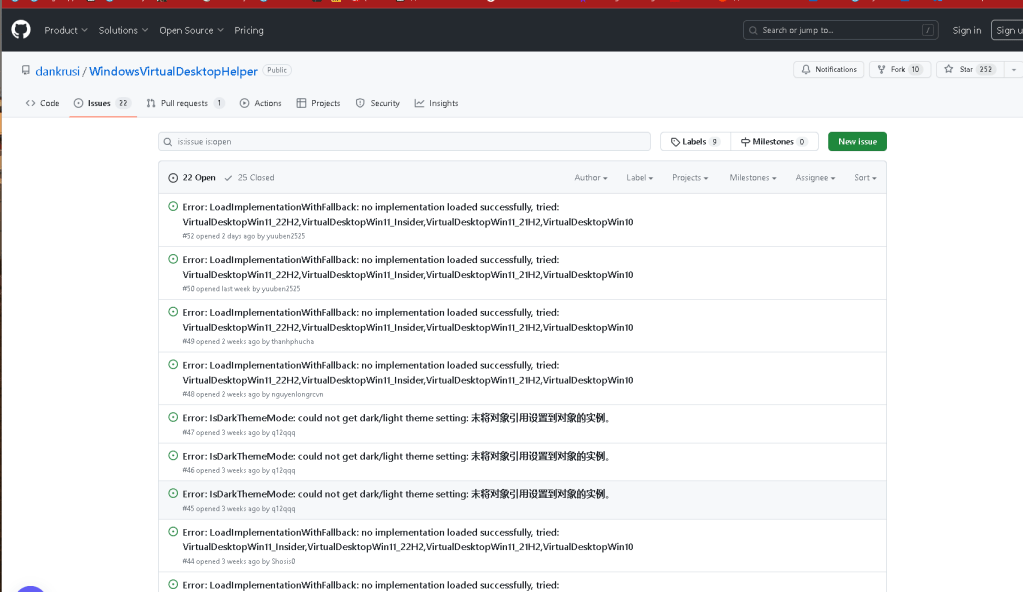Click author q12qqq on issue #47

pyautogui.click(x=283, y=432)
